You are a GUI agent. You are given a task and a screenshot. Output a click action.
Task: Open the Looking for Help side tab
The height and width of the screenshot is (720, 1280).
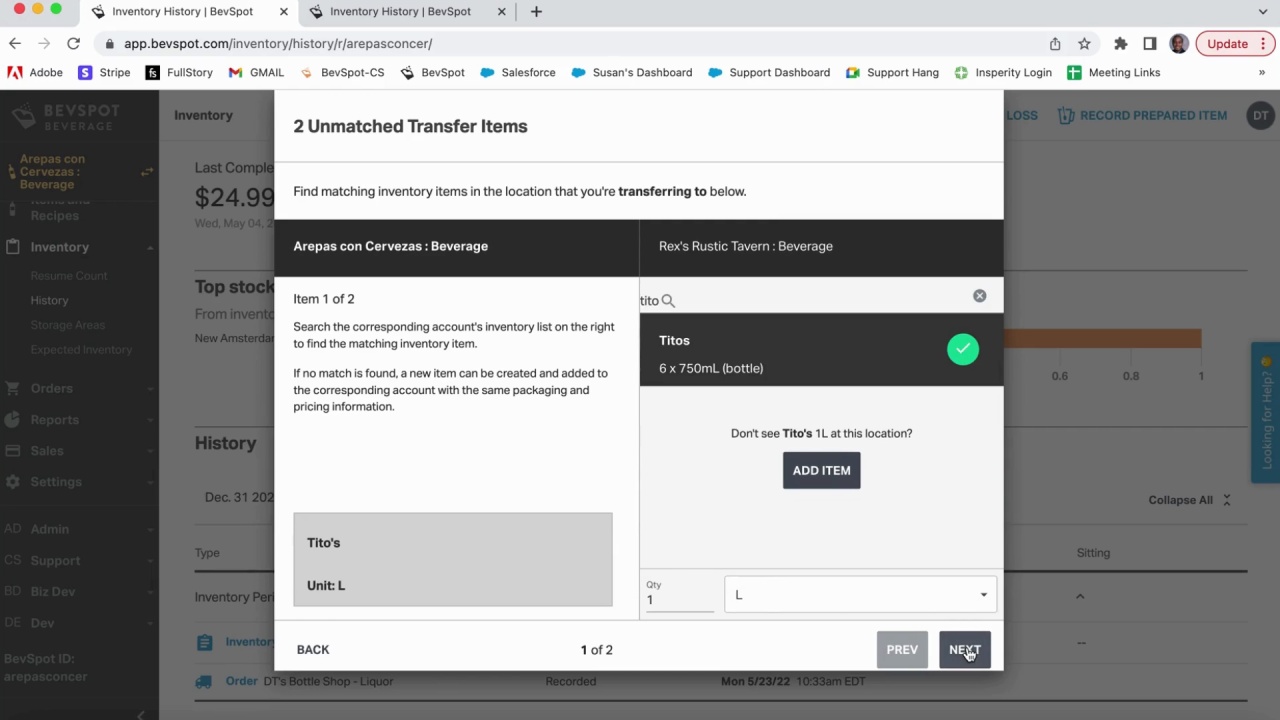point(1266,413)
